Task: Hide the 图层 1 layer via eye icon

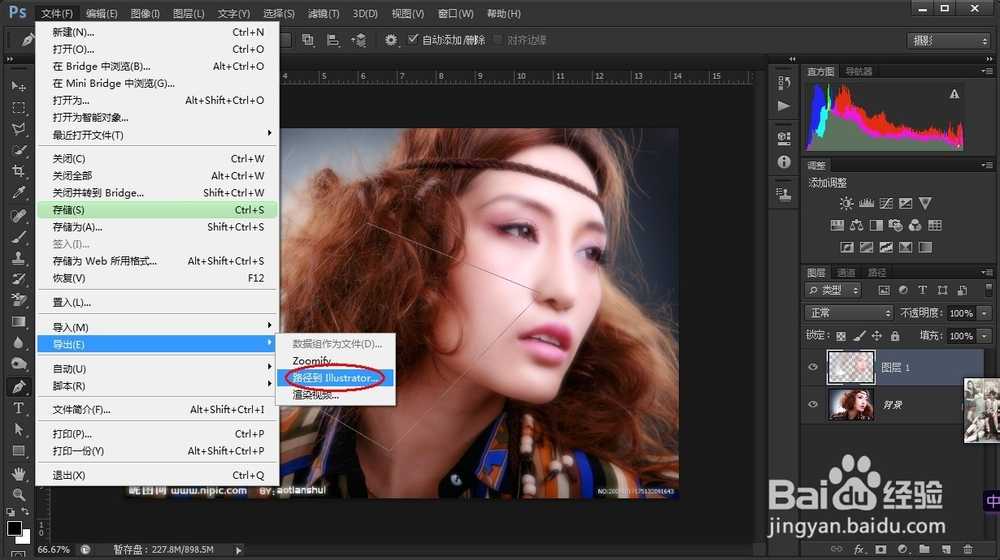Action: point(813,368)
